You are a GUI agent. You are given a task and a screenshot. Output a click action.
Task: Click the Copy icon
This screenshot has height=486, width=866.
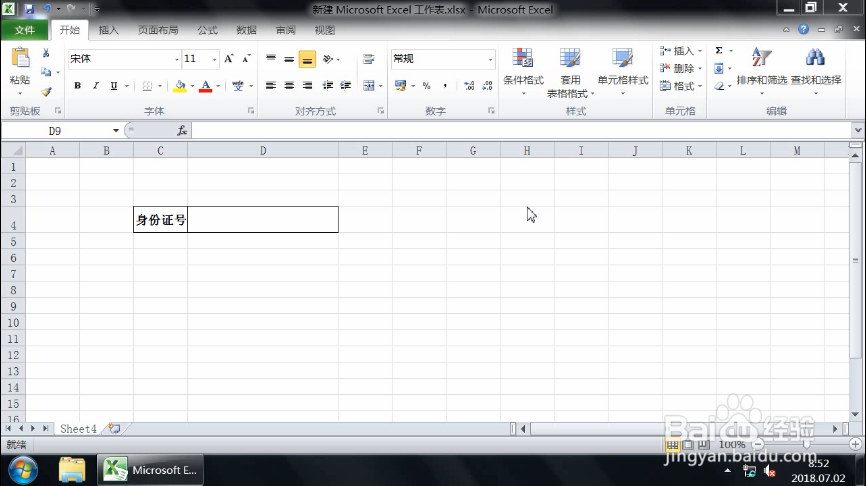click(46, 72)
